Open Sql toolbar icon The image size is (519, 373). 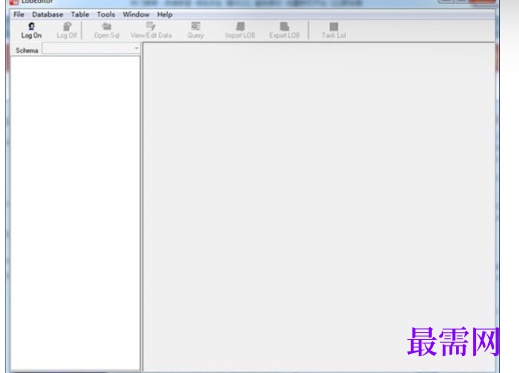point(107,26)
